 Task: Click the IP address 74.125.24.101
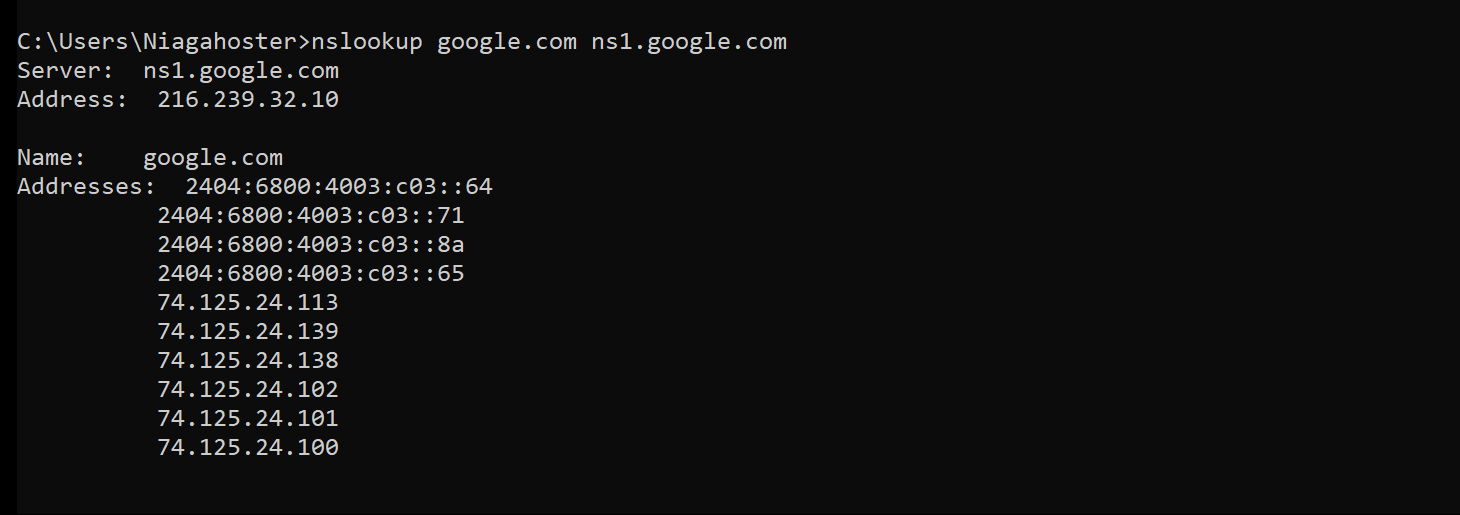(248, 419)
